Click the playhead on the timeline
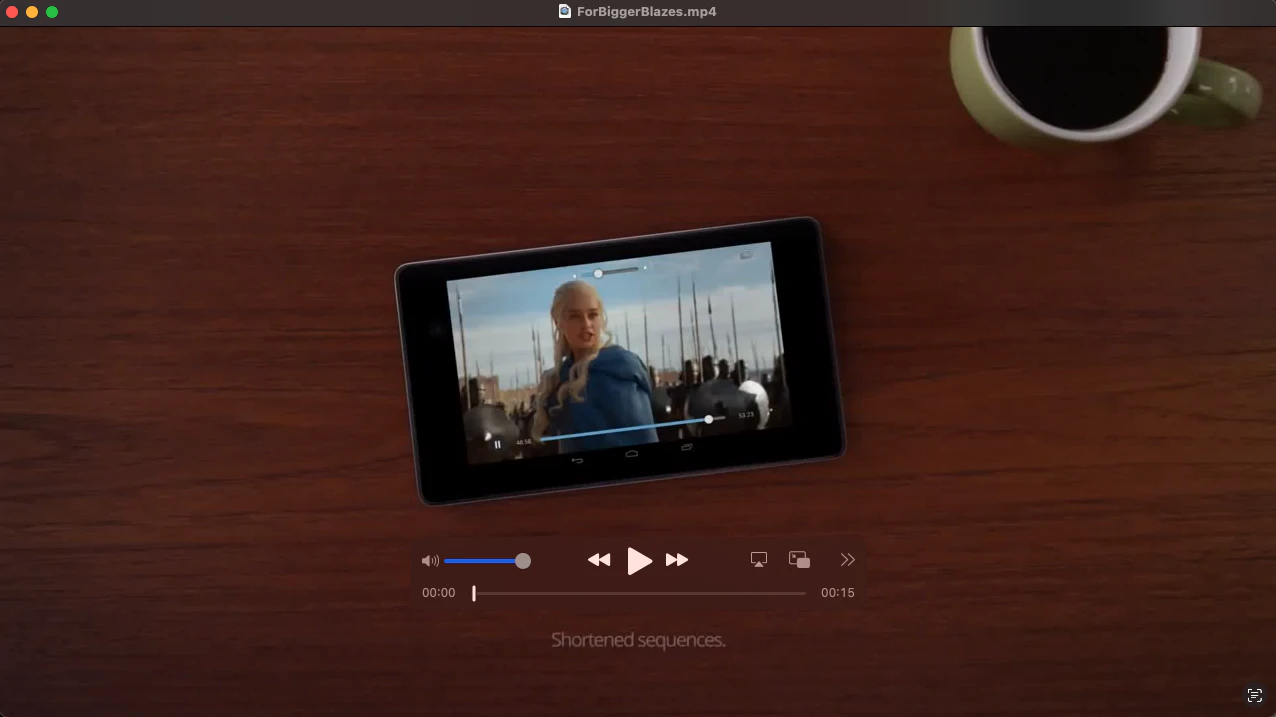The width and height of the screenshot is (1276, 717). coord(474,593)
